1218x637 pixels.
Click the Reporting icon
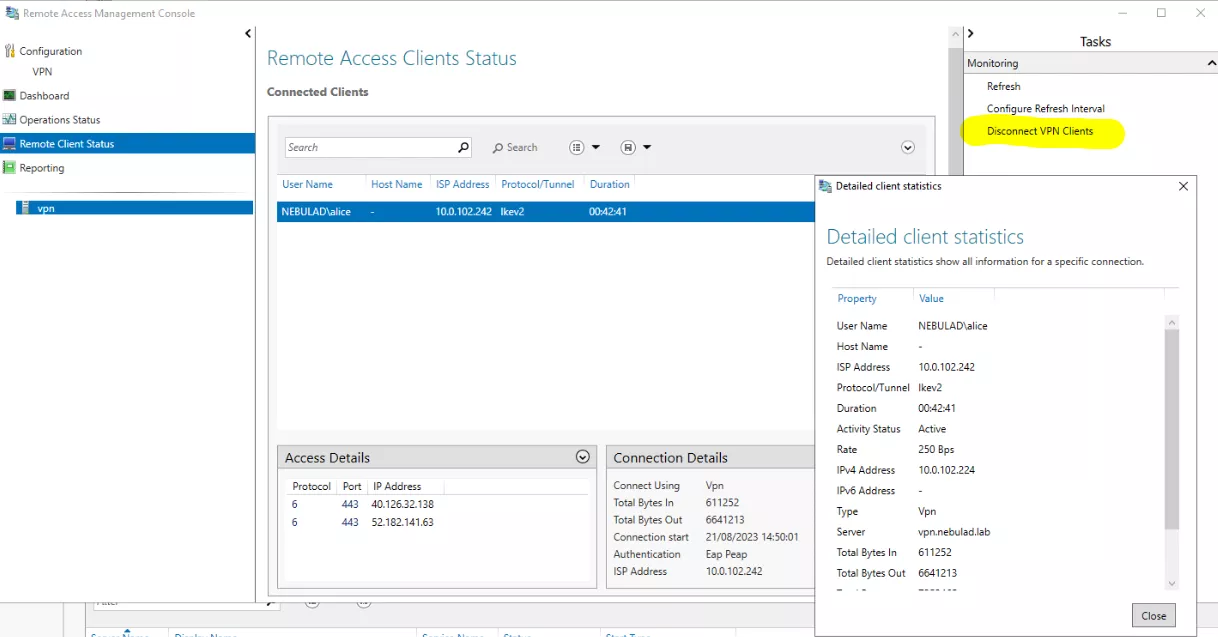(10, 168)
